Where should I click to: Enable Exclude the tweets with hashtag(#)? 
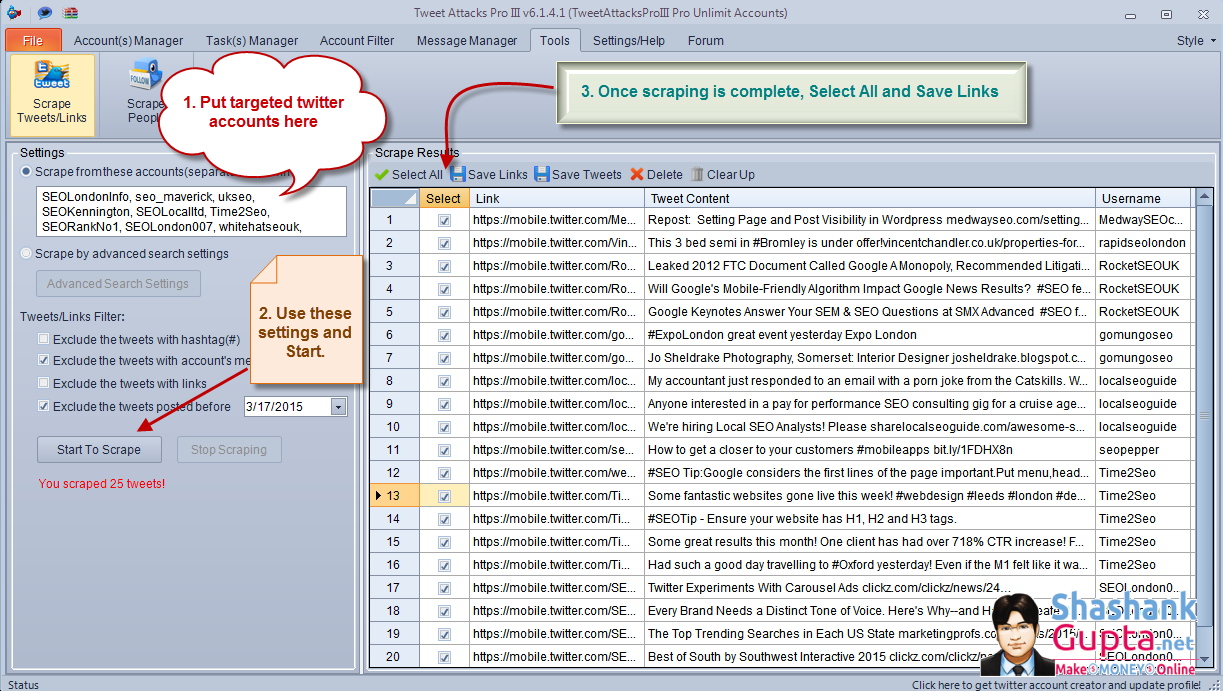tap(44, 340)
